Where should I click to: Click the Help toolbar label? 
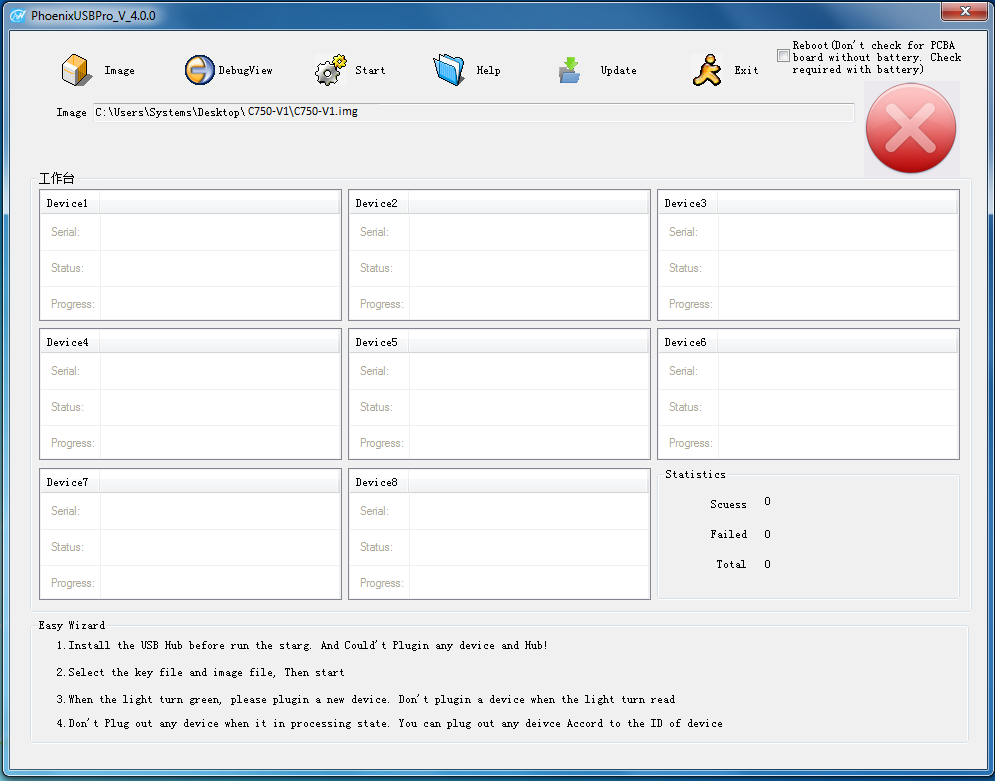pos(489,70)
